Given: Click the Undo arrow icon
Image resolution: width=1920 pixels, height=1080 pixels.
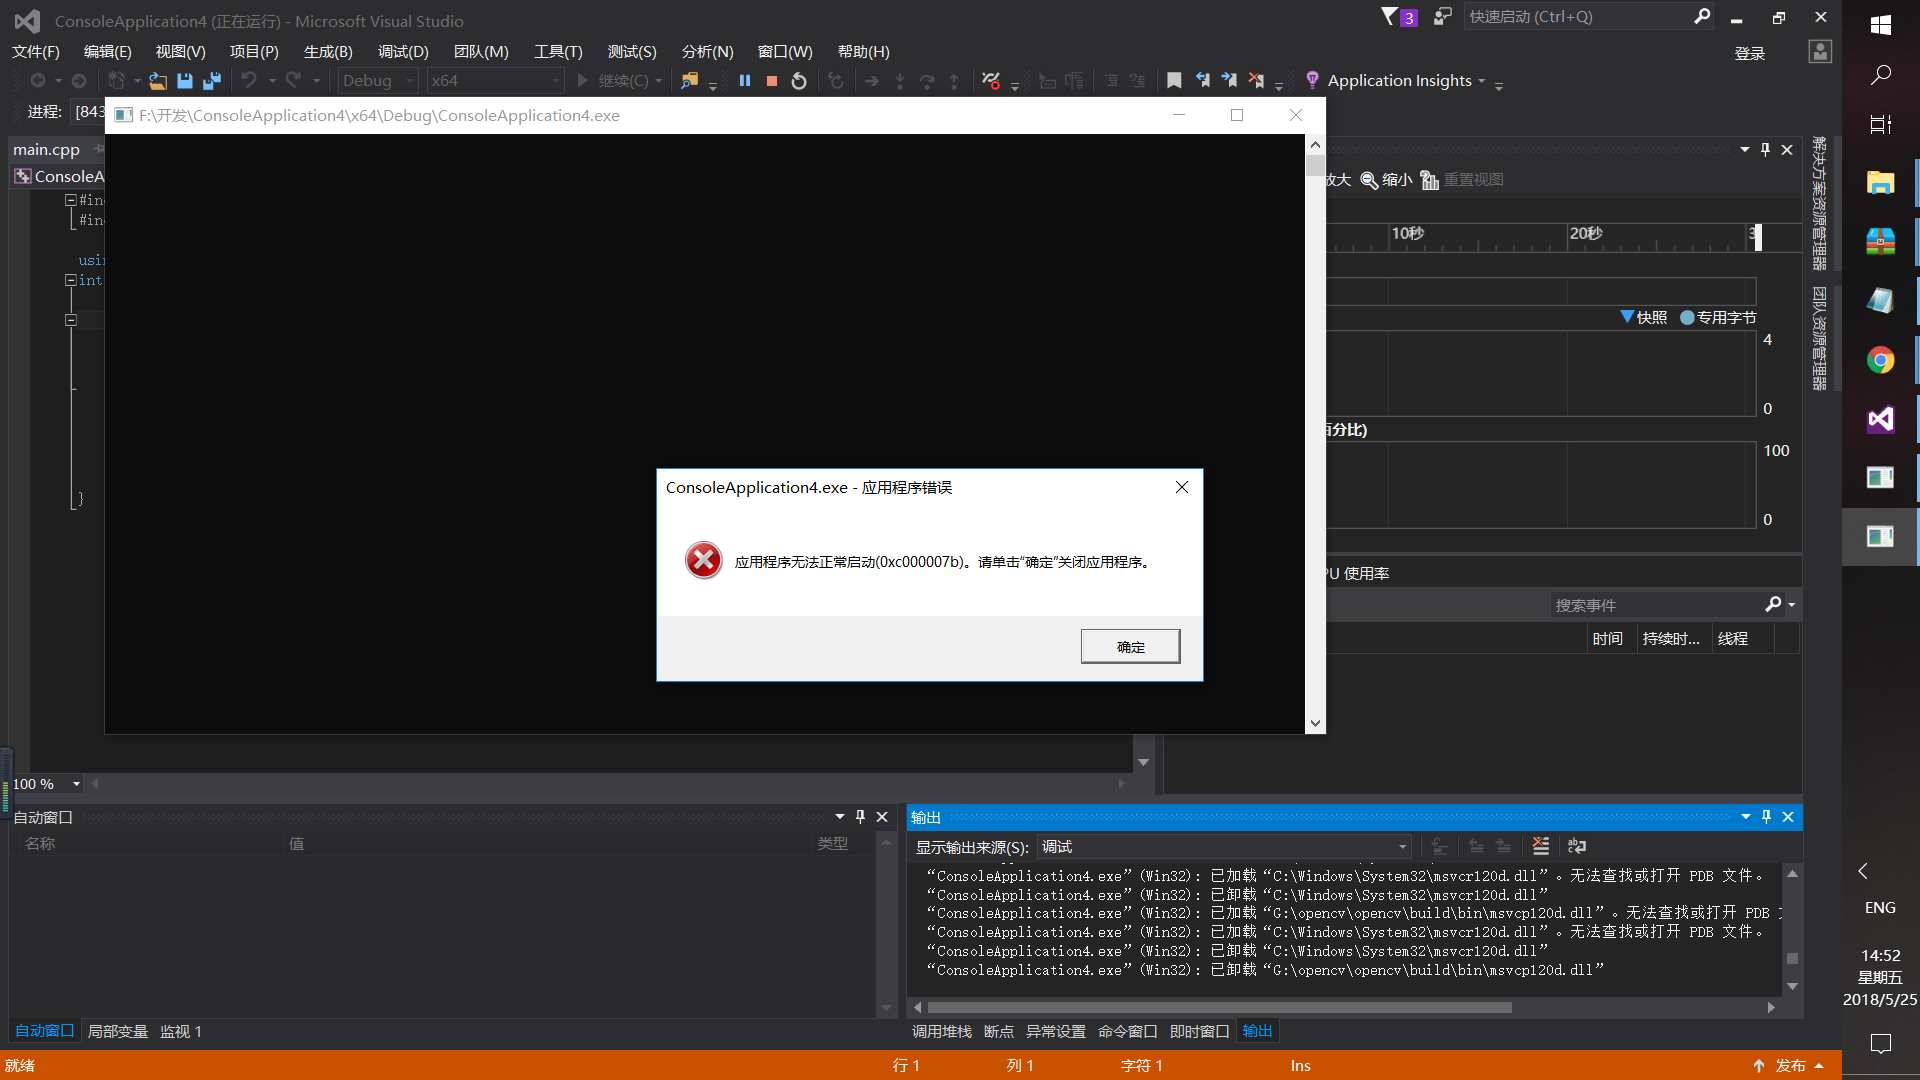Looking at the screenshot, I should 249,81.
